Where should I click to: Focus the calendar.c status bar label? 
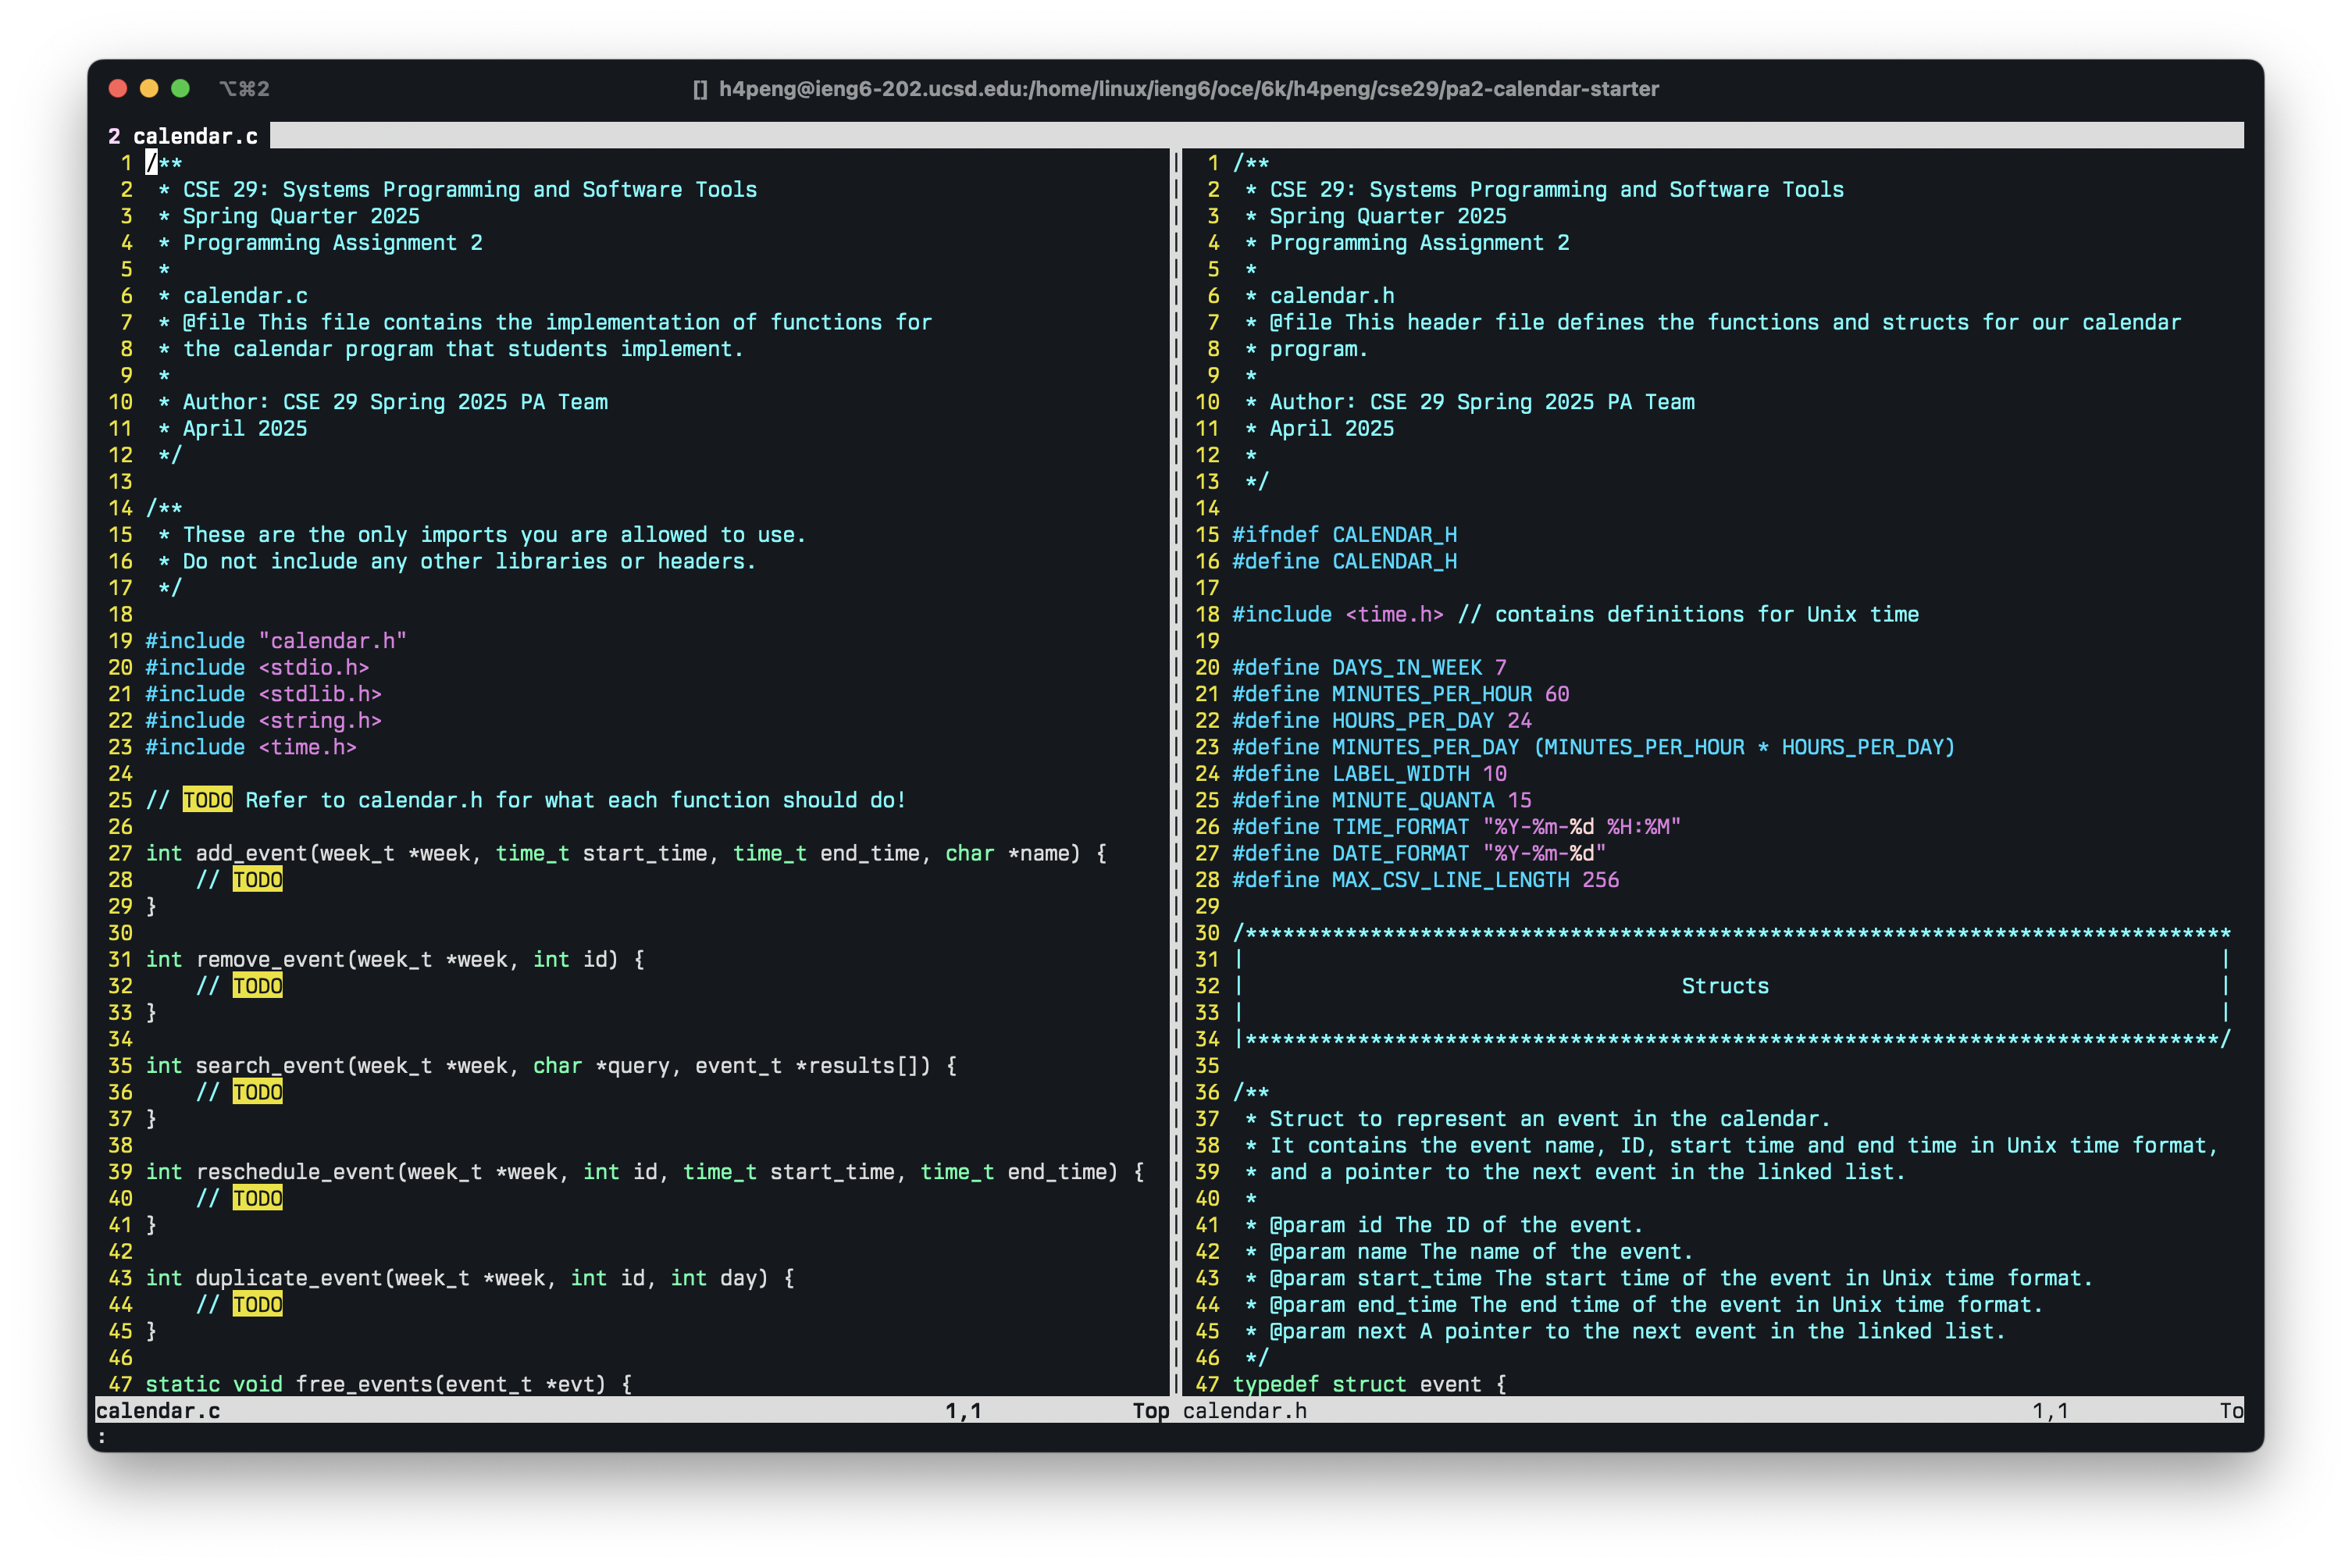(x=158, y=1410)
